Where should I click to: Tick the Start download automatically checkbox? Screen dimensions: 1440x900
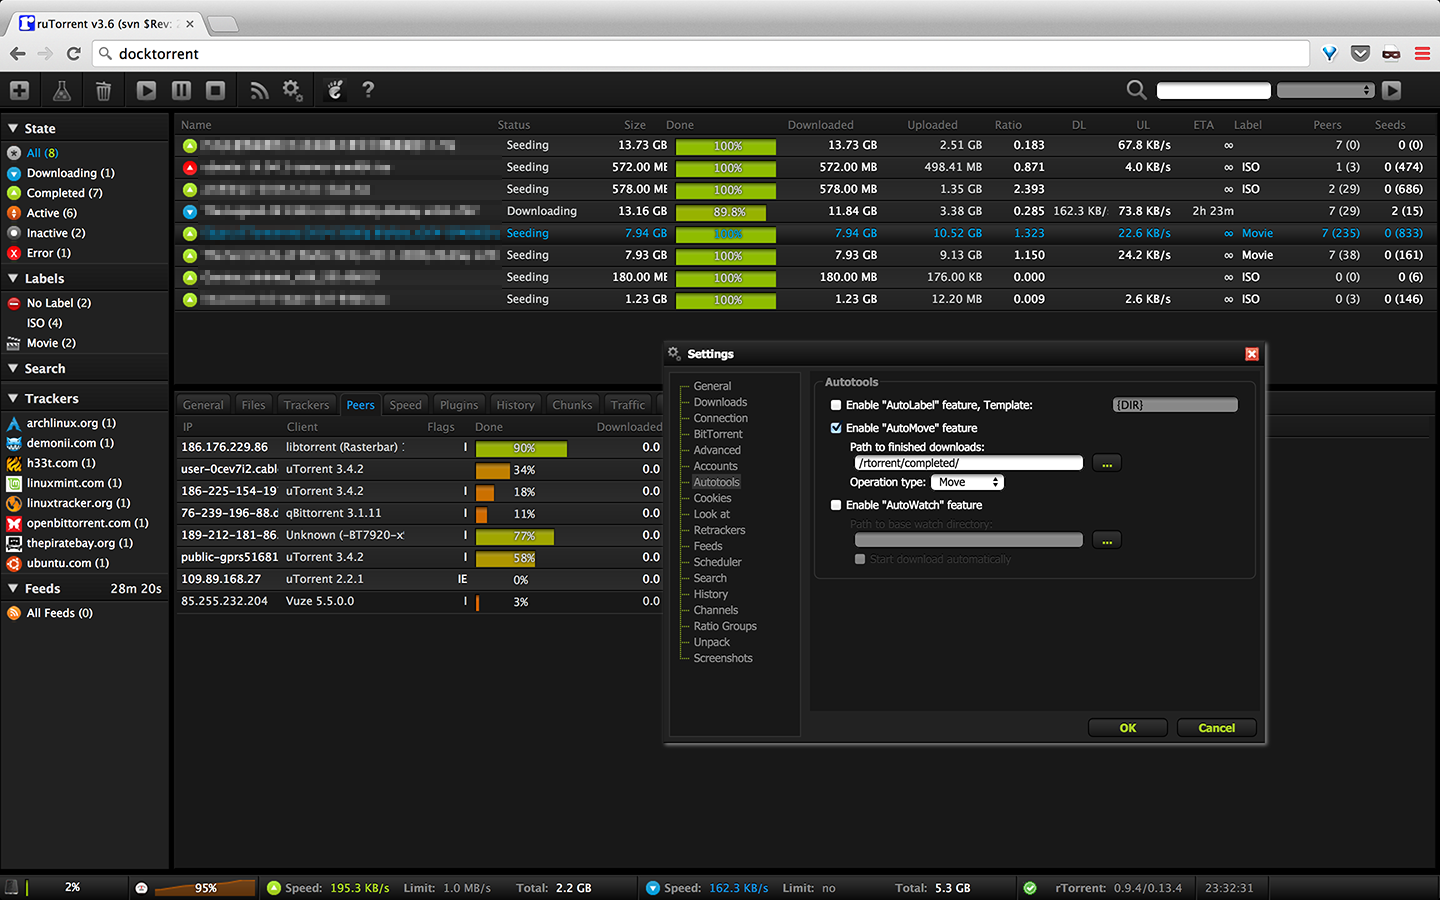860,559
